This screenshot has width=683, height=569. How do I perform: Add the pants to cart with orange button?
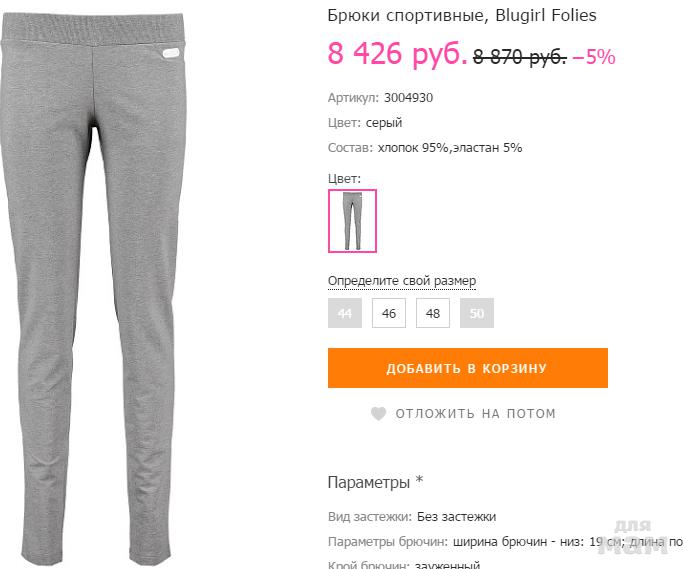[x=467, y=368]
